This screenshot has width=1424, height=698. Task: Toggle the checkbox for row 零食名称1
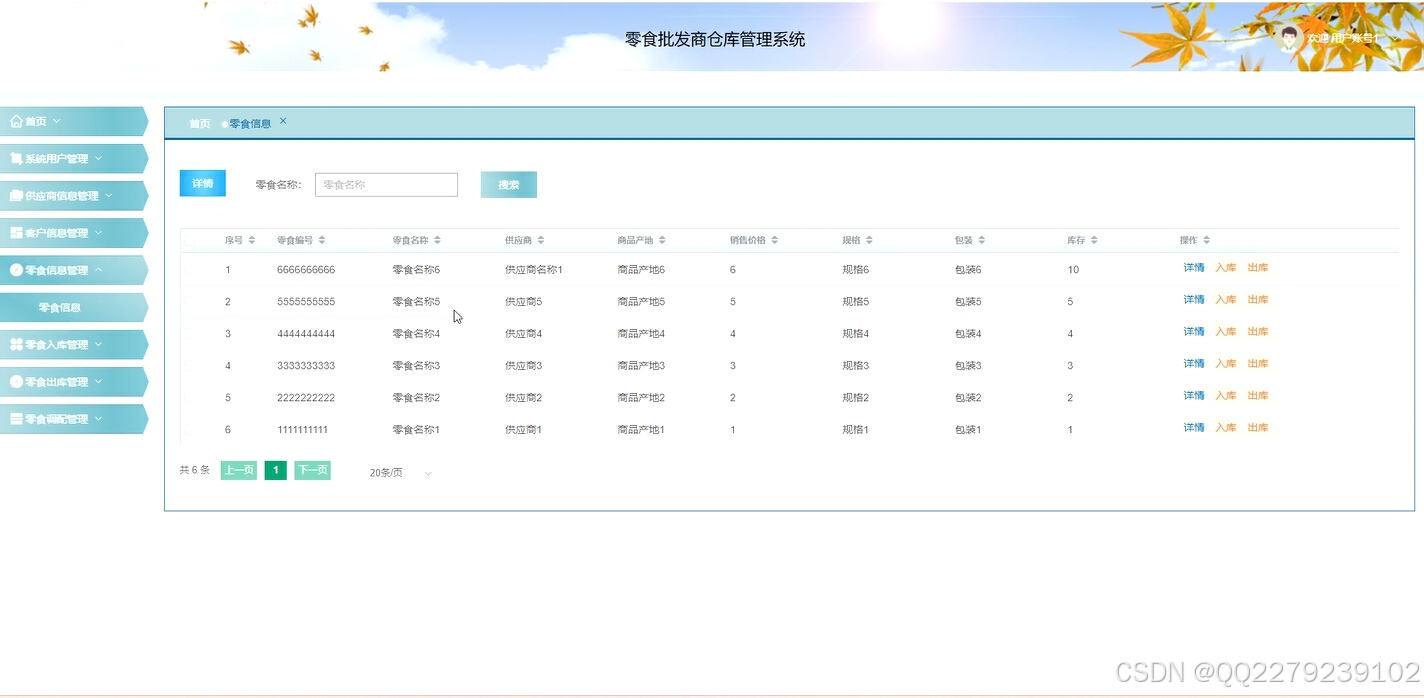coord(190,428)
